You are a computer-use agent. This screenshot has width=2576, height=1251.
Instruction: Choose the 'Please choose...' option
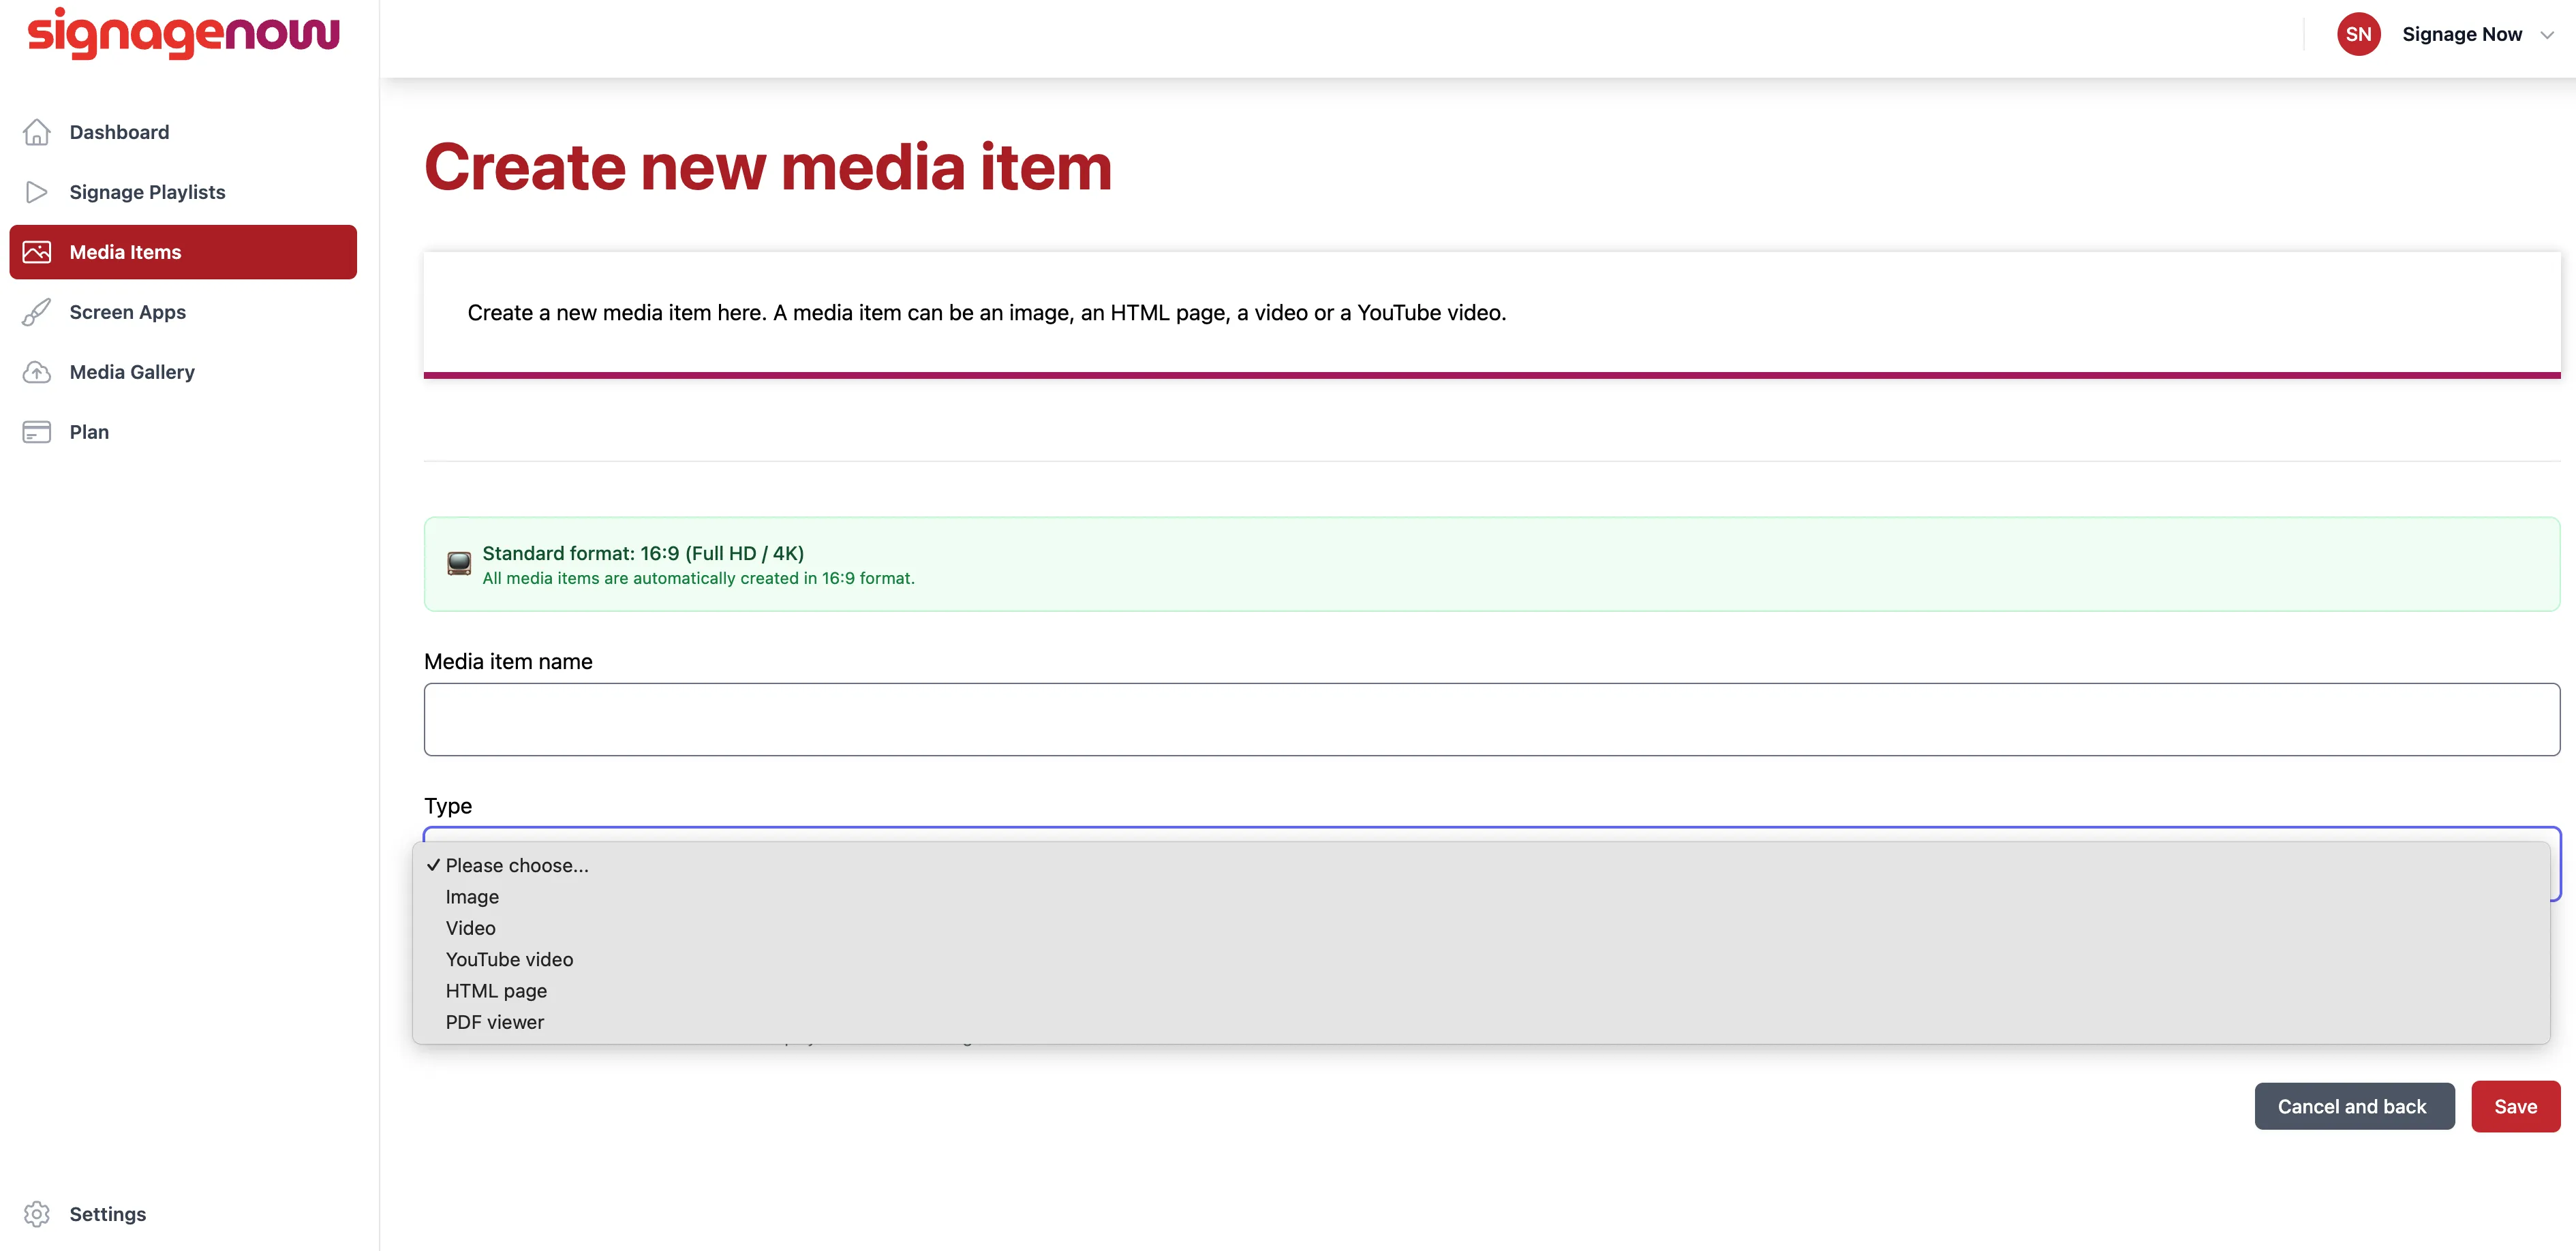pyautogui.click(x=1481, y=866)
